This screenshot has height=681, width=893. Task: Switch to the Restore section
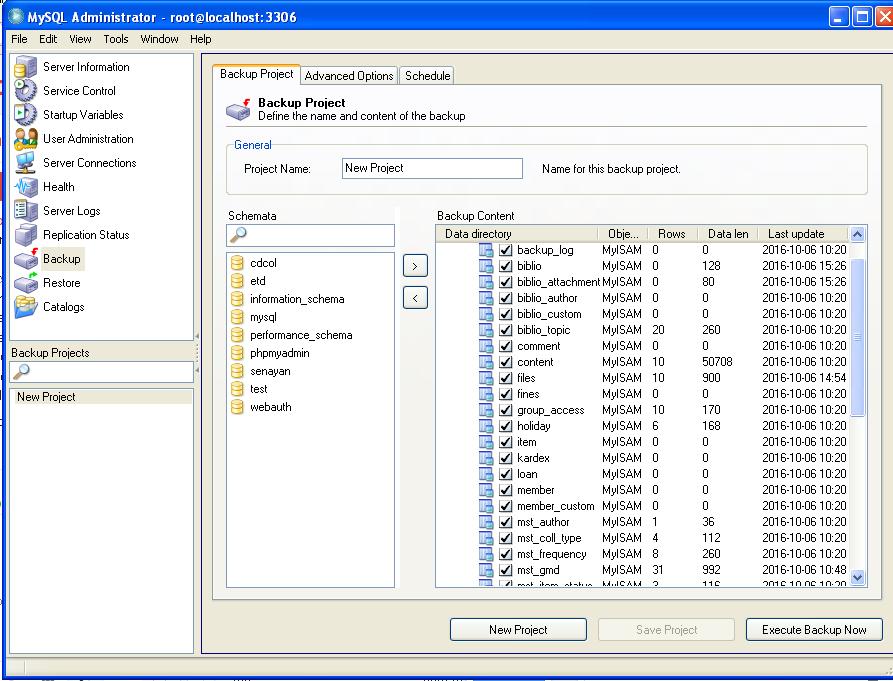pos(66,283)
